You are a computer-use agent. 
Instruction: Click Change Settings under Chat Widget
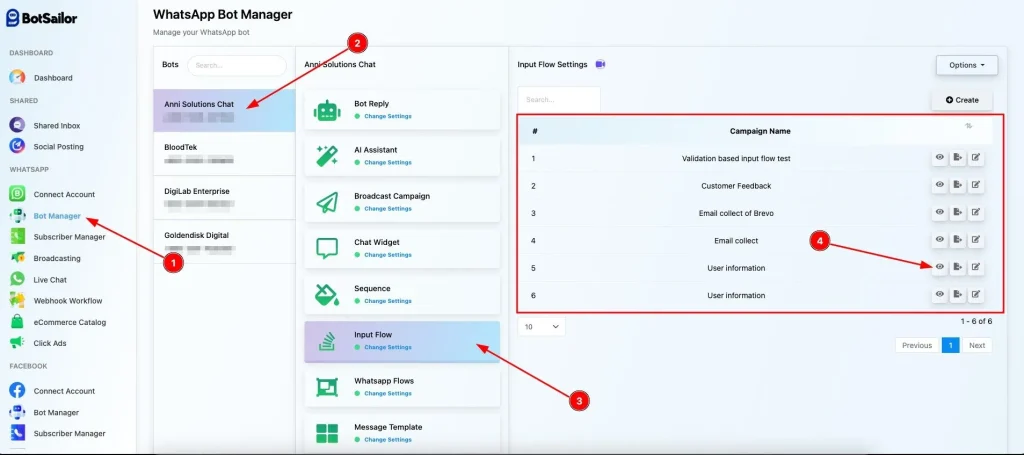387,255
